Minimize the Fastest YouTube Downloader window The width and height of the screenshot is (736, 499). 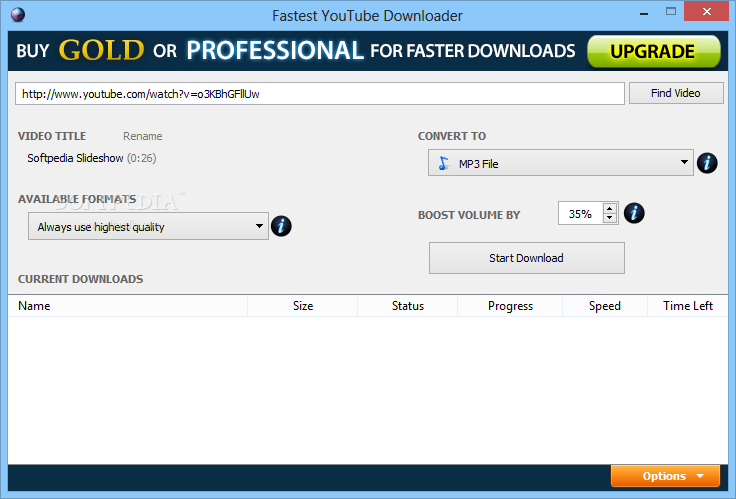tap(644, 14)
